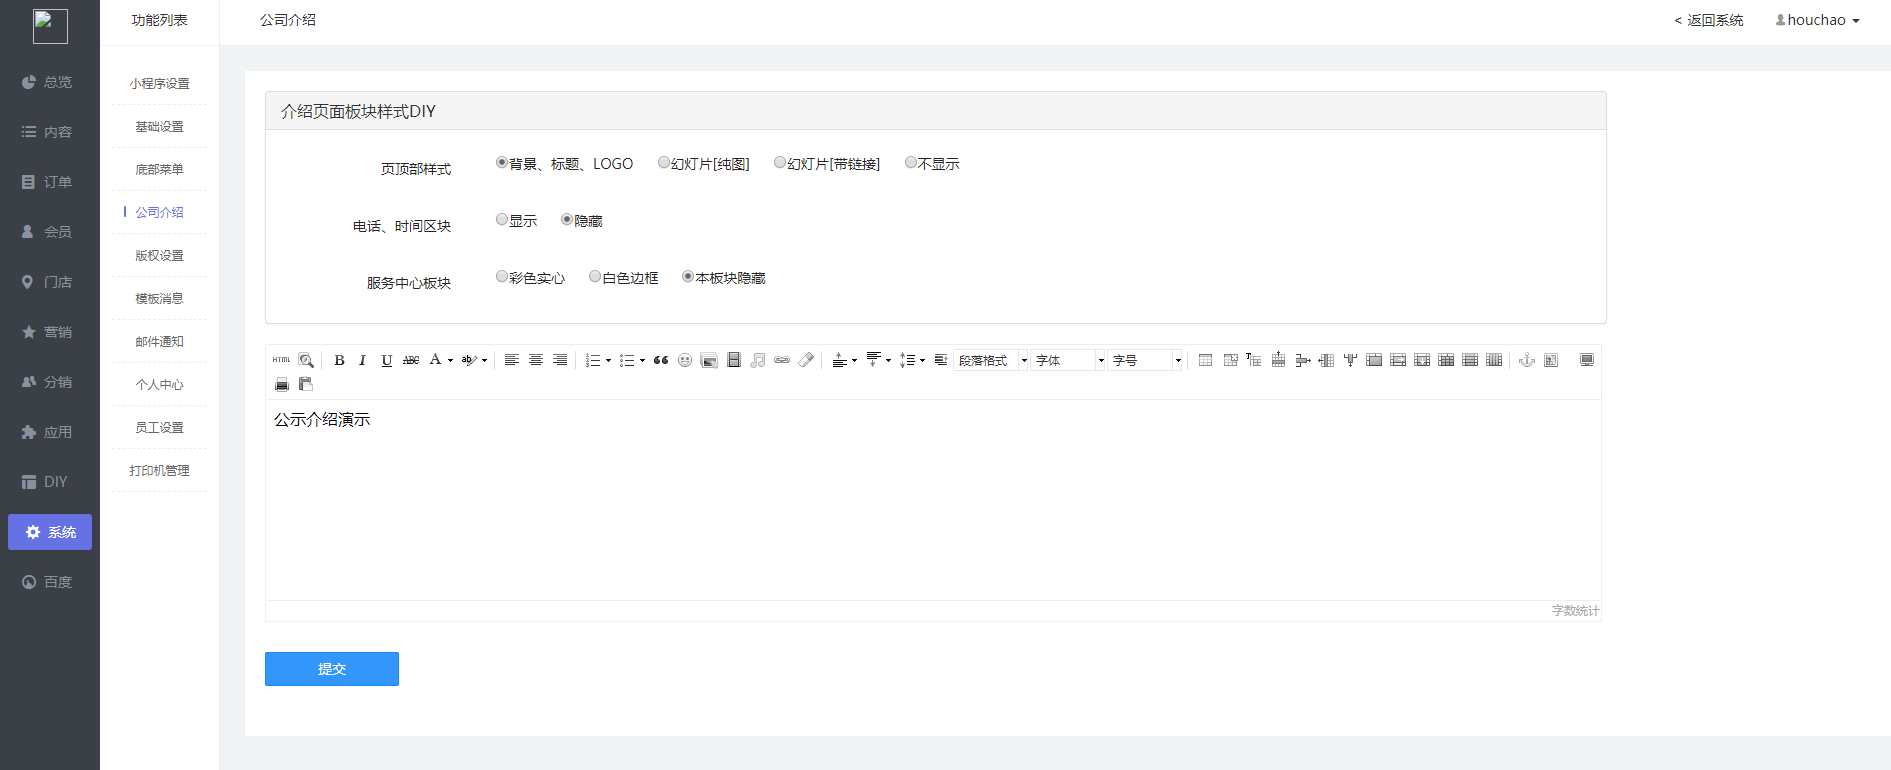Insert an anchor
Screen dimensions: 1891x770
[x=1526, y=360]
